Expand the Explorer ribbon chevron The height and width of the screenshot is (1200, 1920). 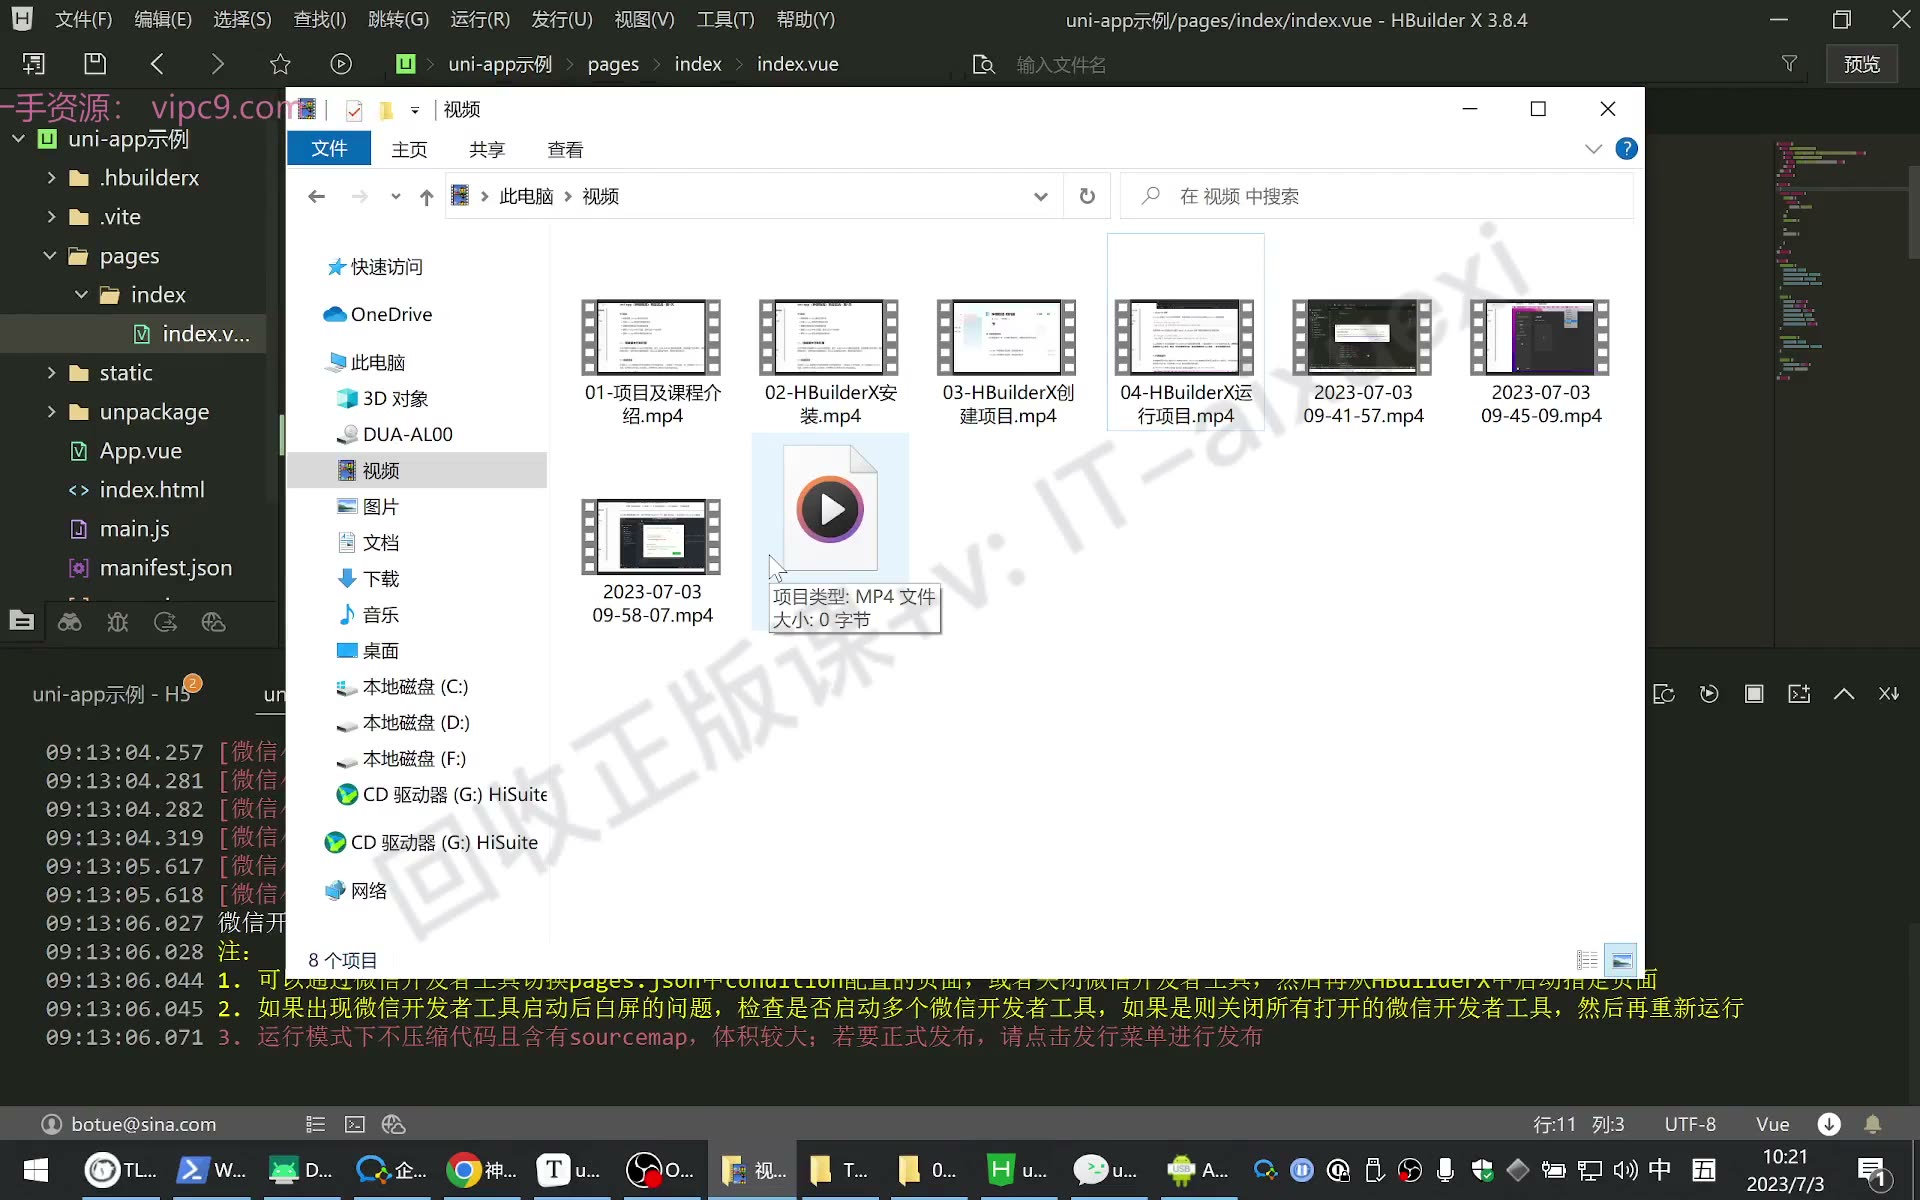[x=1593, y=149]
